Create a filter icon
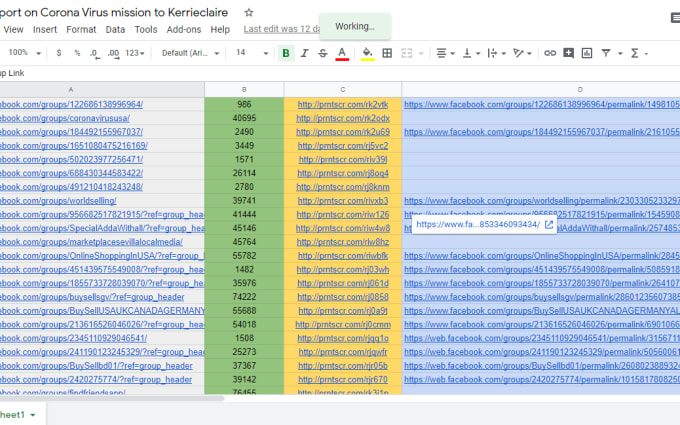This screenshot has height=425, width=680. click(606, 53)
